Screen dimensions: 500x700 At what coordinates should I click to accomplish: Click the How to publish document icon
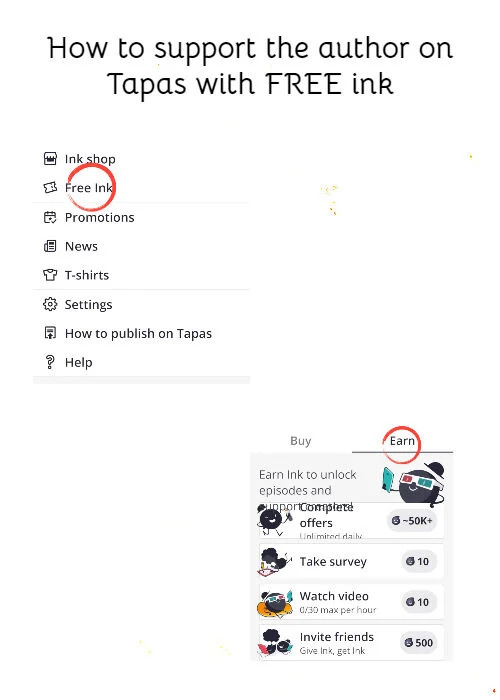(x=50, y=333)
